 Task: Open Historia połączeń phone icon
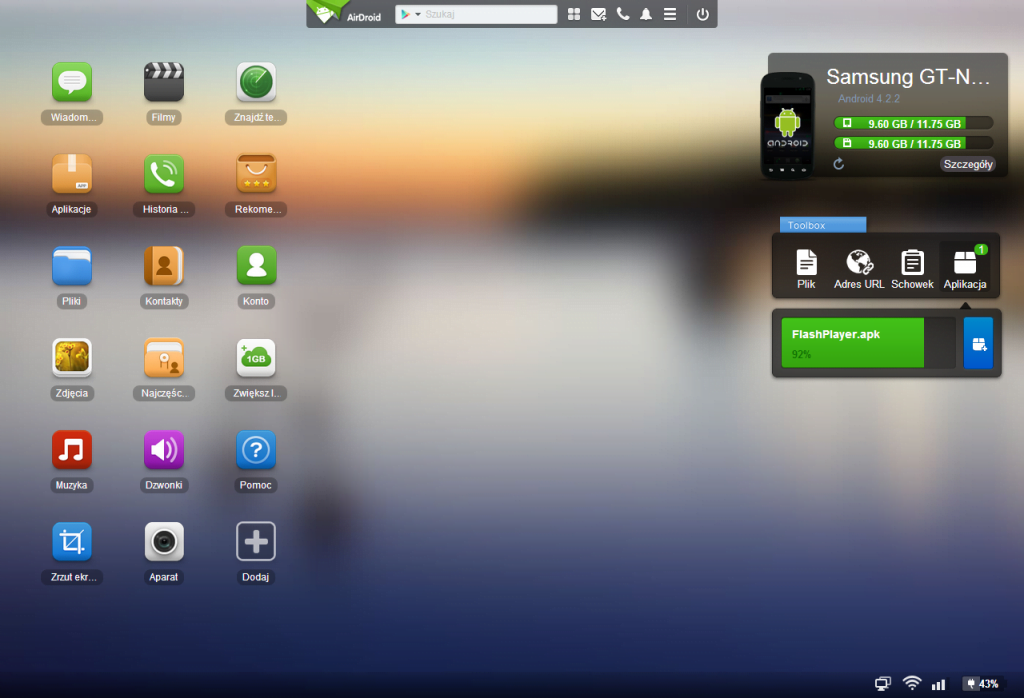coord(164,174)
